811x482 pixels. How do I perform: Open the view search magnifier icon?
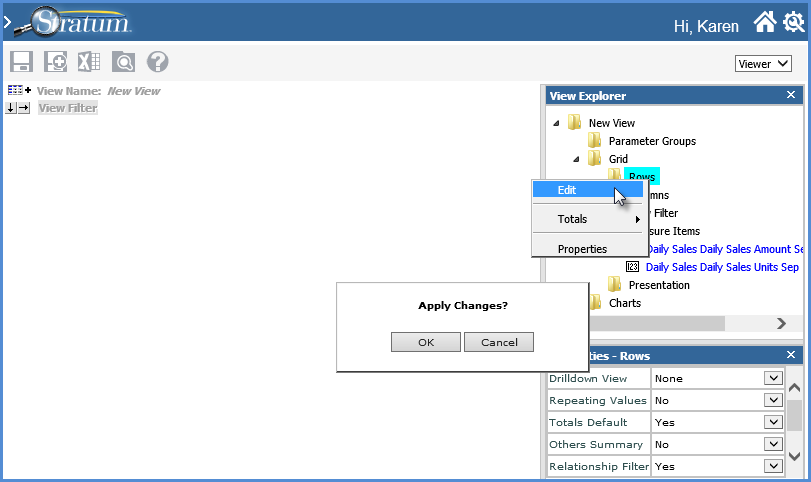pyautogui.click(x=123, y=62)
